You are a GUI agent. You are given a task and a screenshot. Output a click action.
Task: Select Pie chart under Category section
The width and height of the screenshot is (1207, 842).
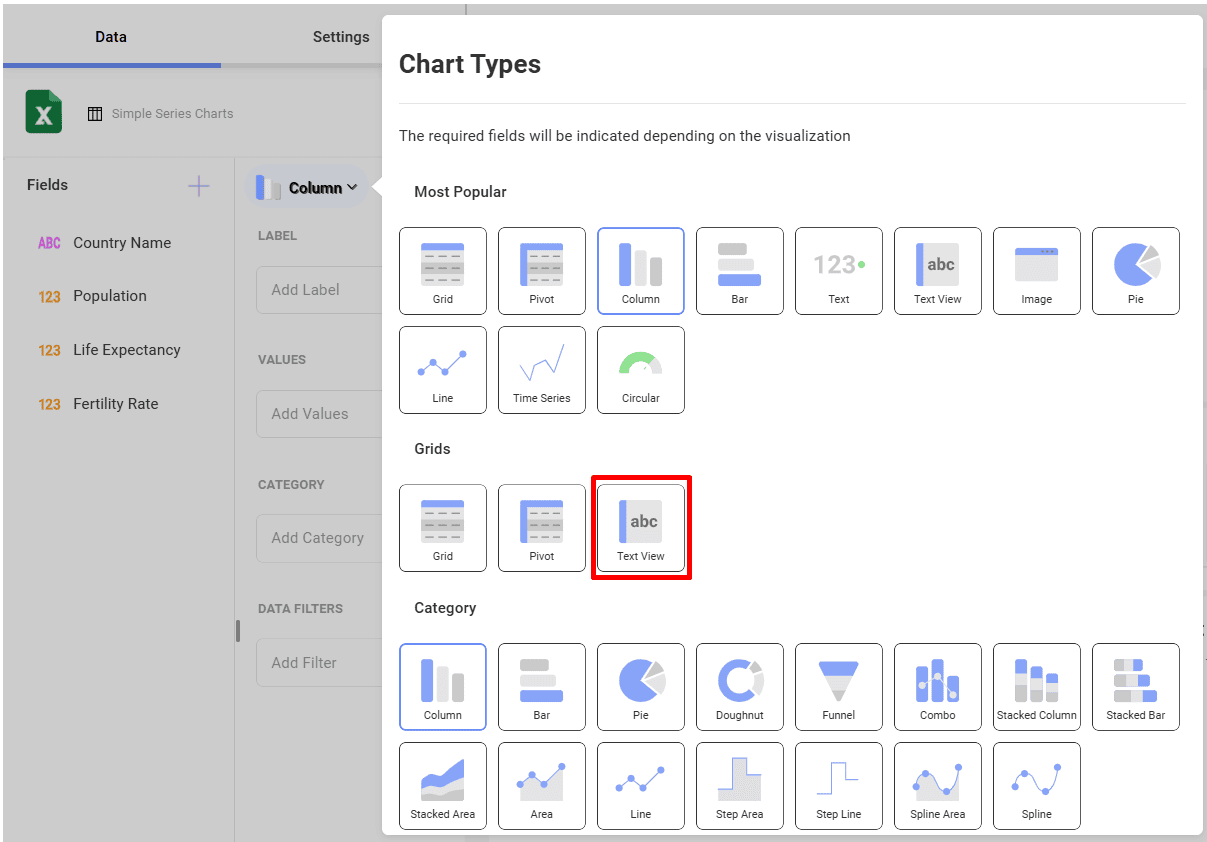[641, 687]
